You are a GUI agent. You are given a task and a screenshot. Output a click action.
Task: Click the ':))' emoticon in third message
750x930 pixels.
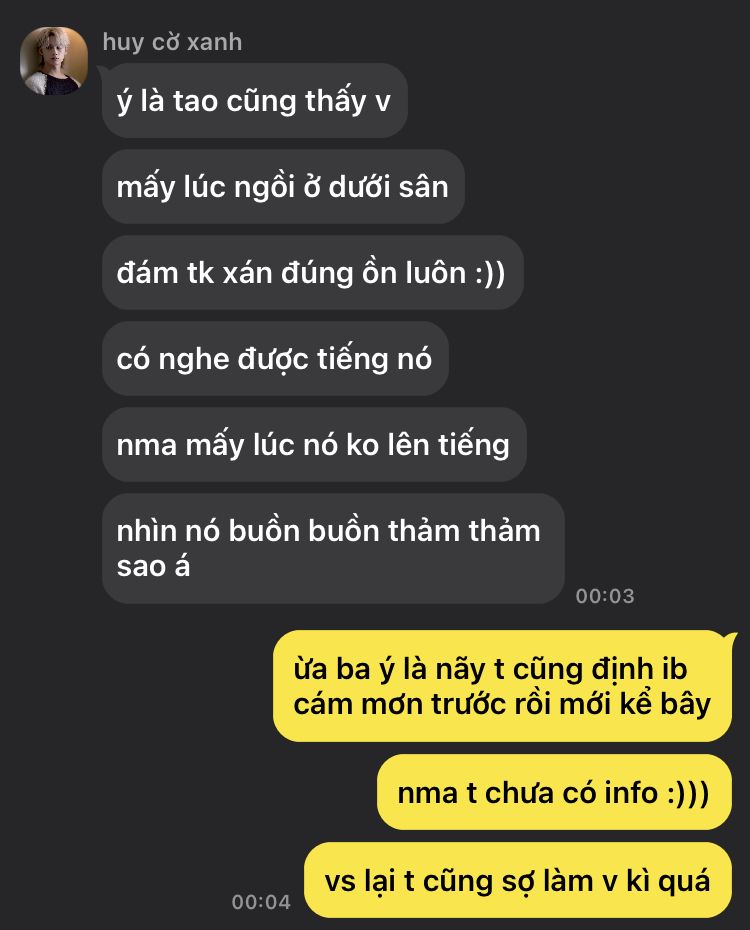pos(490,273)
